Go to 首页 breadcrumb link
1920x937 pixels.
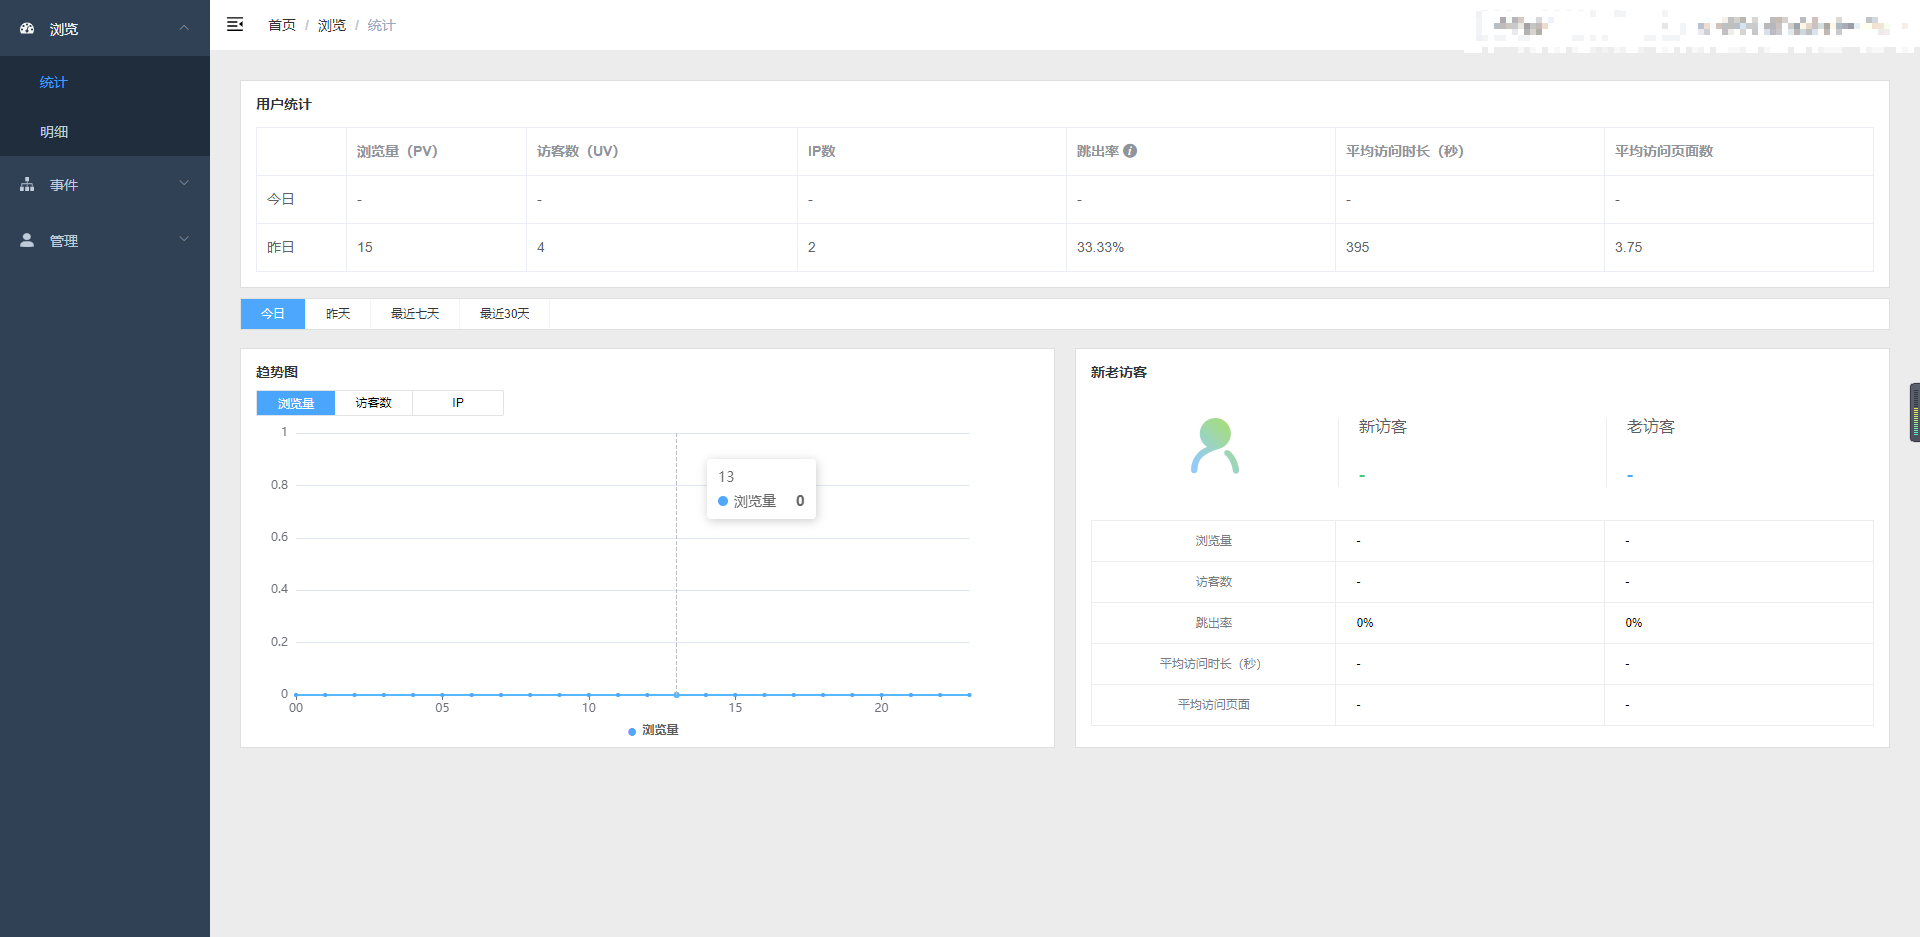282,25
